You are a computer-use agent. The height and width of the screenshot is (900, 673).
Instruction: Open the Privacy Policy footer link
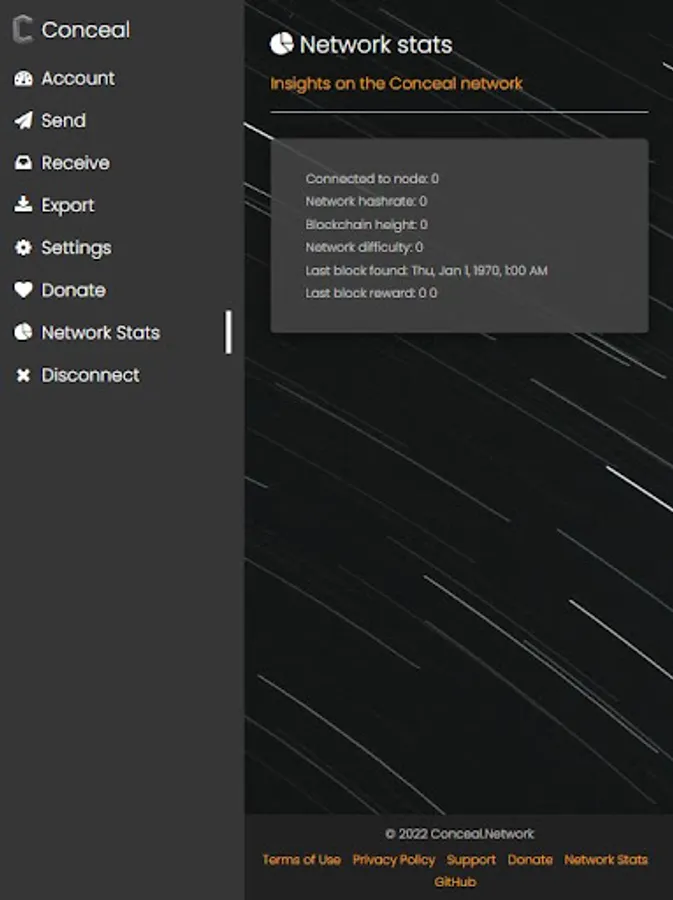coord(394,860)
